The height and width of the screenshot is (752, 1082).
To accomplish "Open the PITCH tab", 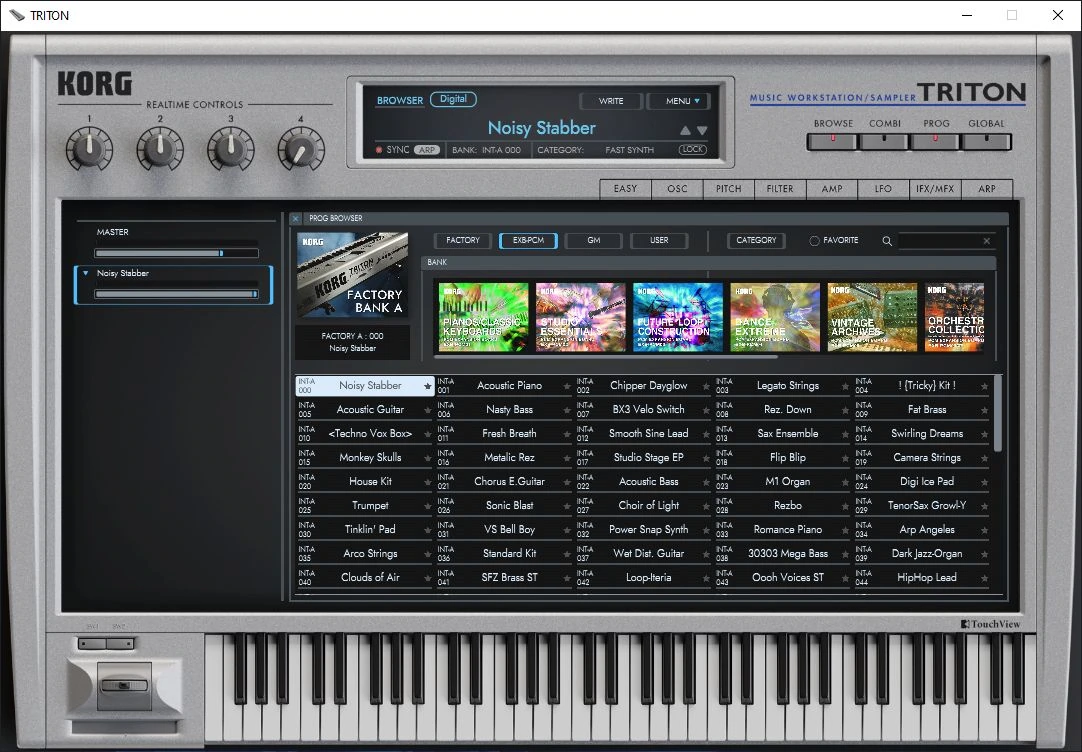I will 729,188.
